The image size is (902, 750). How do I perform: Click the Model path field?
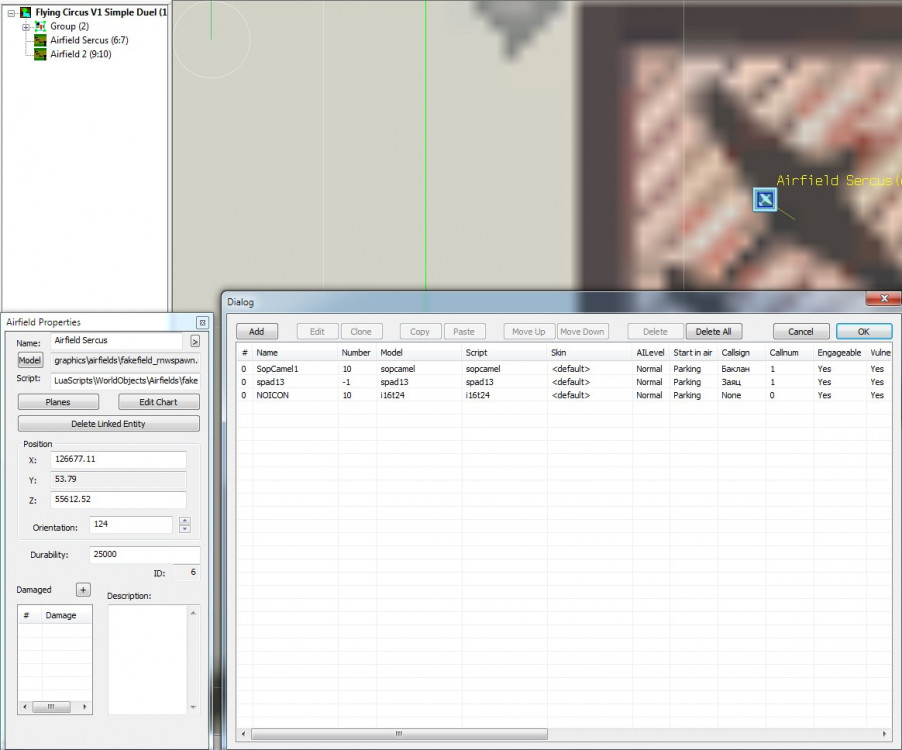click(126, 361)
